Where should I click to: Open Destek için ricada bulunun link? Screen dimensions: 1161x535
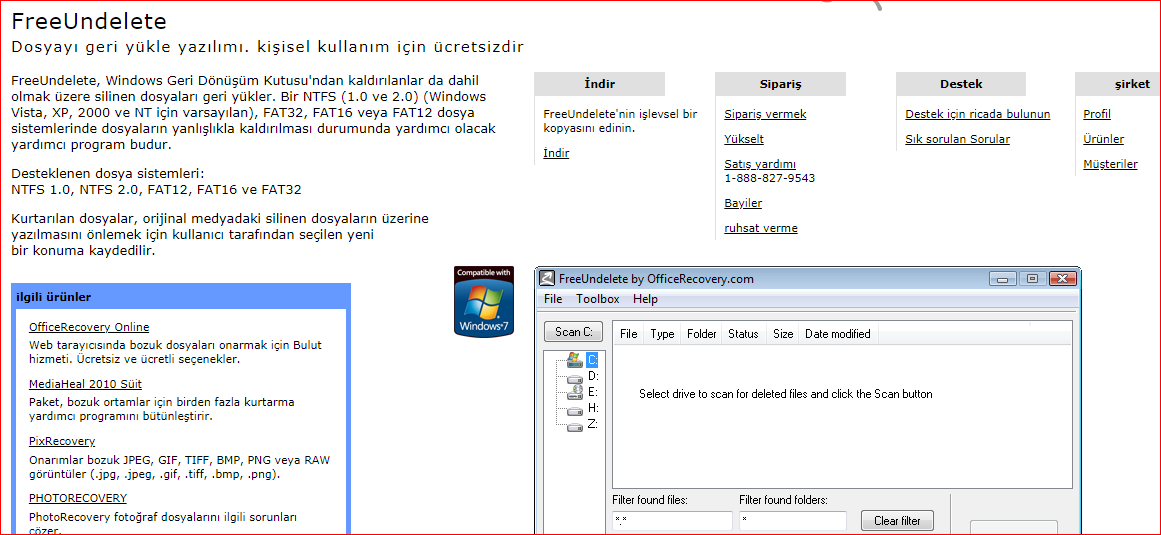point(977,114)
